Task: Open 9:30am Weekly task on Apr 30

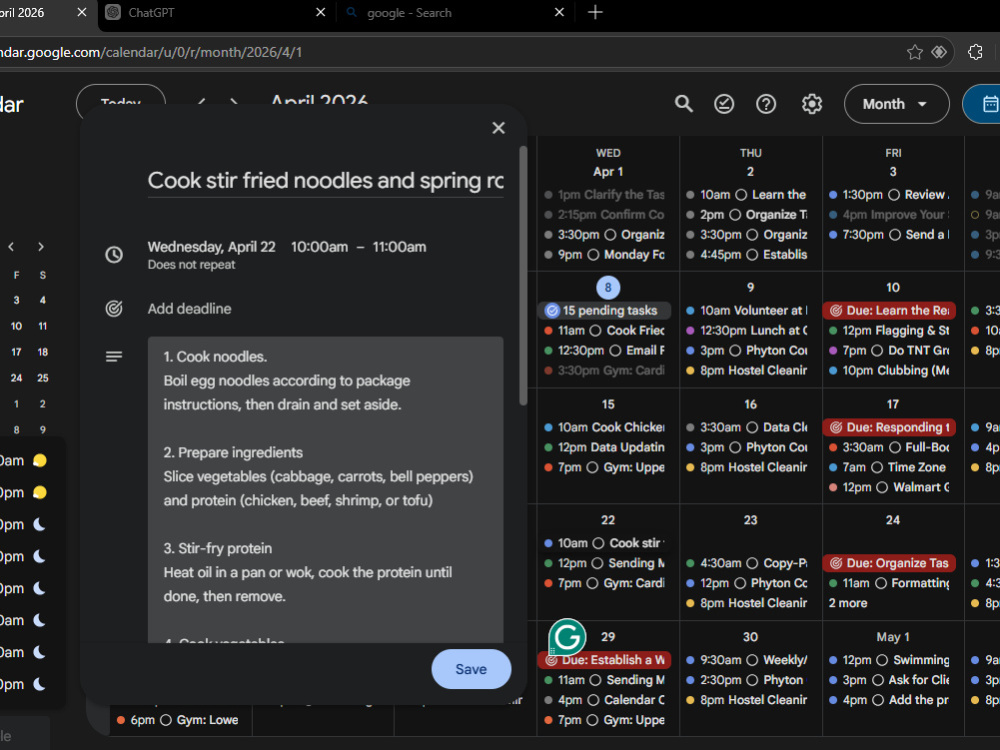Action: (748, 660)
